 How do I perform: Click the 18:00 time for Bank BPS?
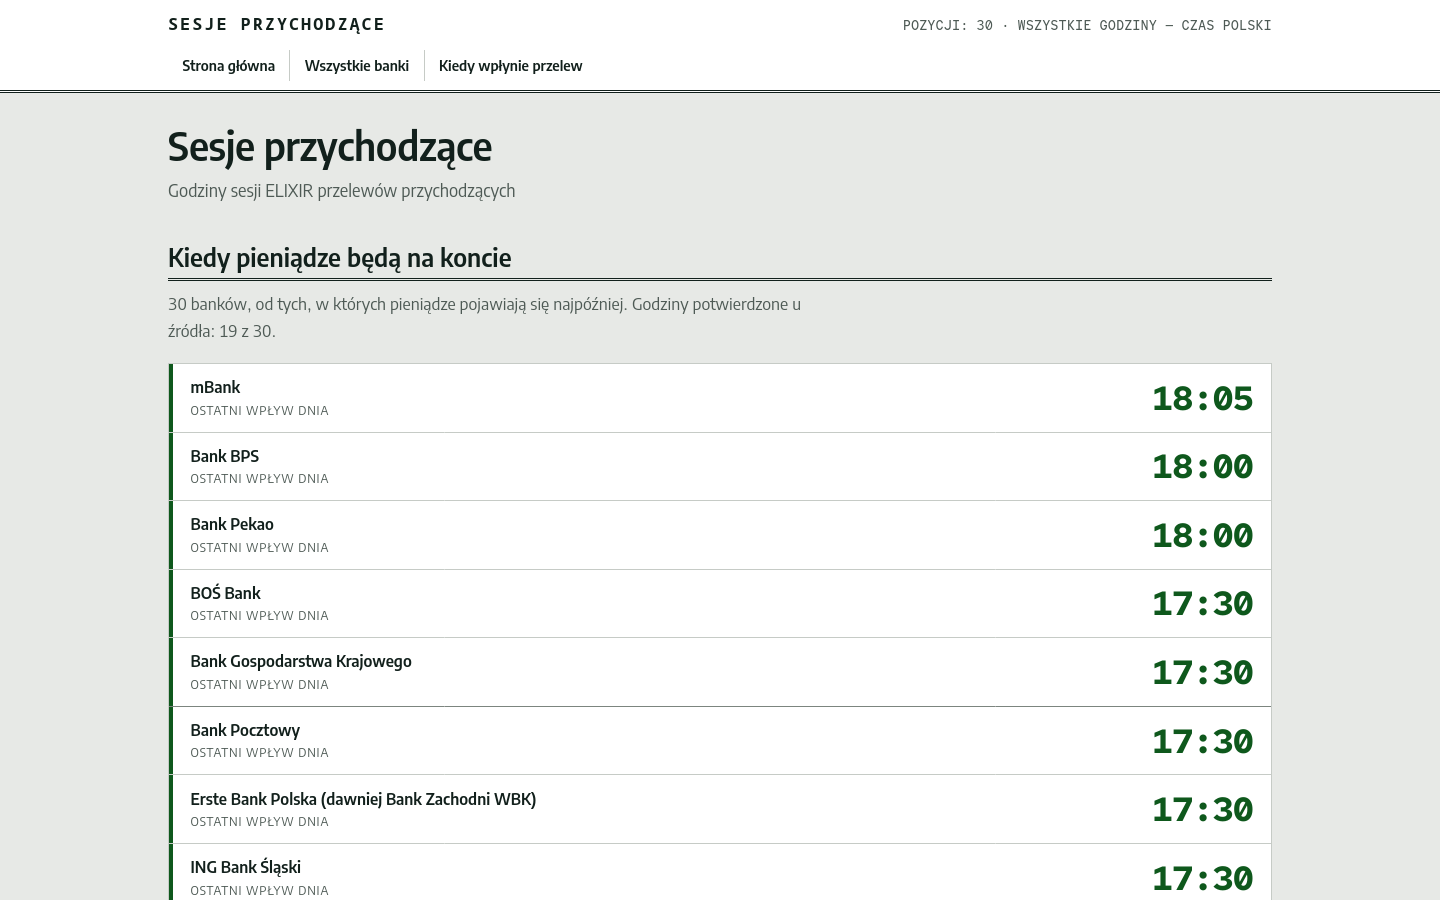pos(1202,467)
